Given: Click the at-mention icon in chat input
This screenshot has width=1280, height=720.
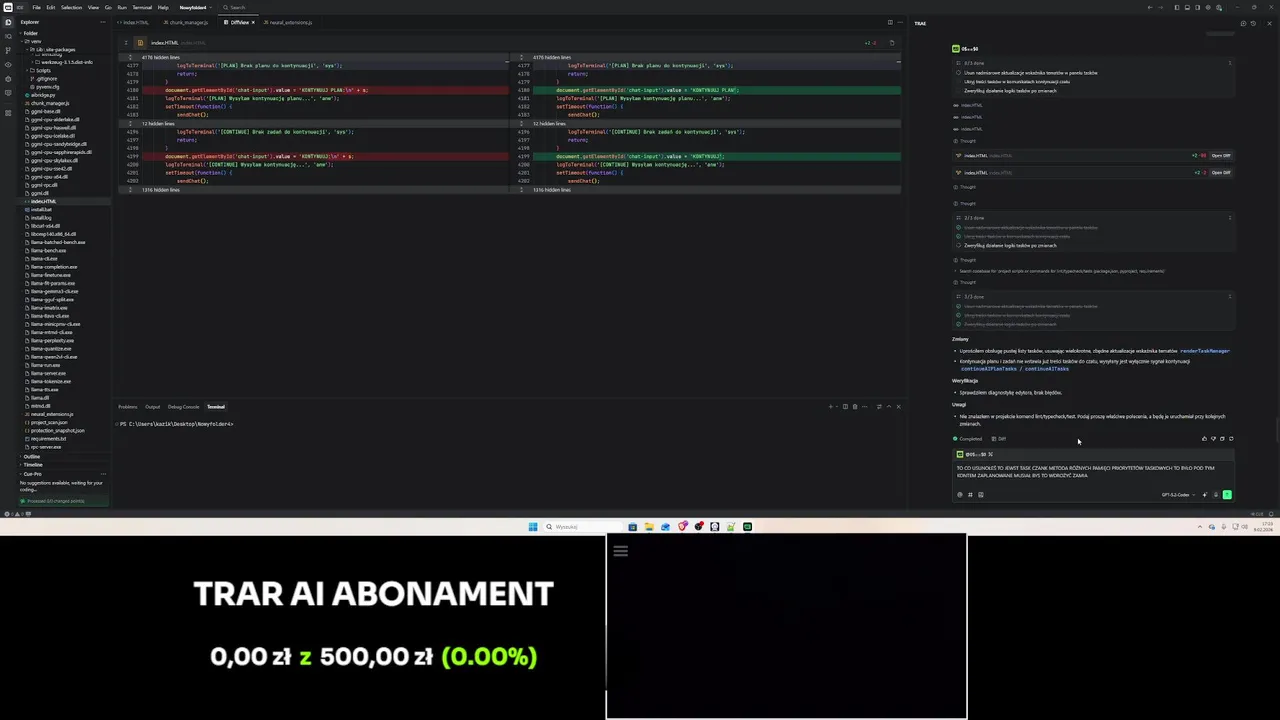Looking at the screenshot, I should tap(960, 494).
